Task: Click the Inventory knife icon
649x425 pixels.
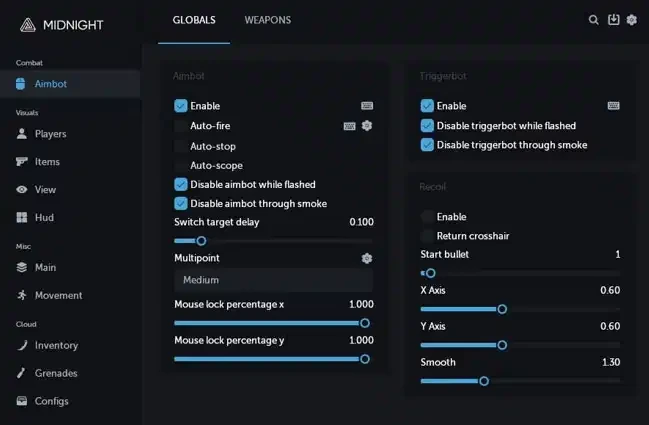Action: 22,345
